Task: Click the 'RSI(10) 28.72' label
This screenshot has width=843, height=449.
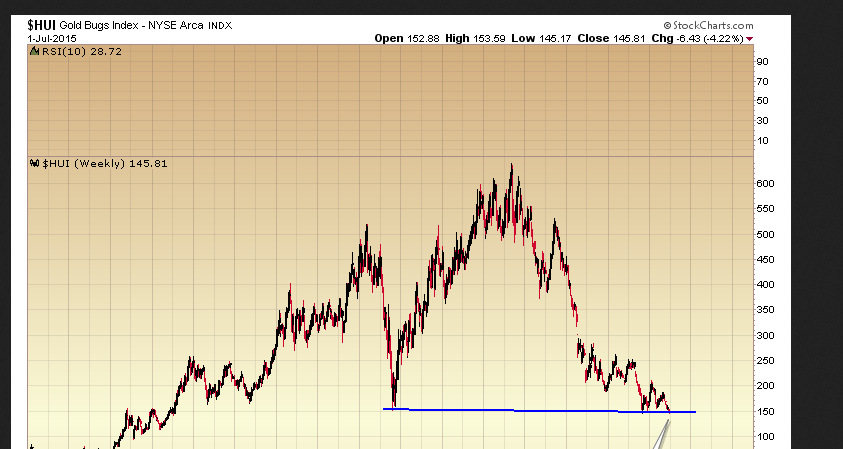Action: click(x=82, y=52)
